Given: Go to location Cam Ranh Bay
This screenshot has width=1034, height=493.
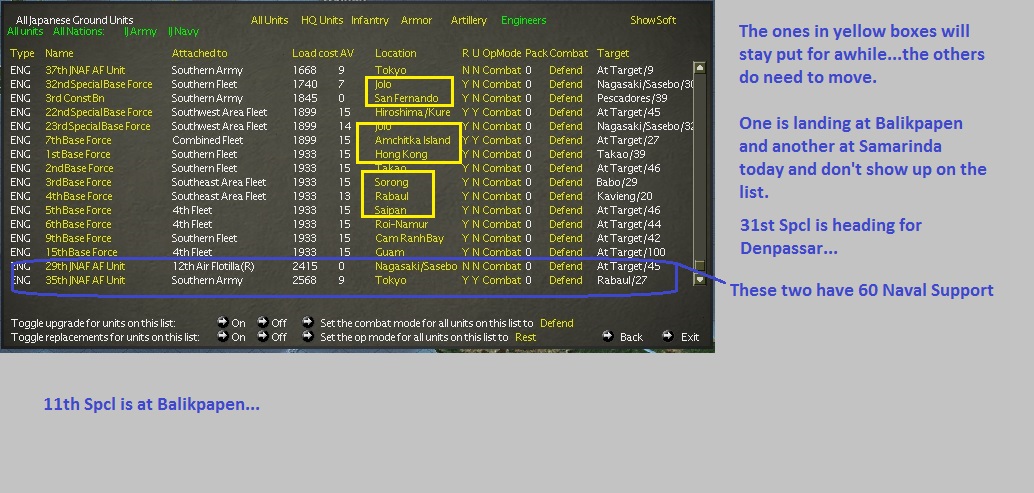Looking at the screenshot, I should pos(410,238).
